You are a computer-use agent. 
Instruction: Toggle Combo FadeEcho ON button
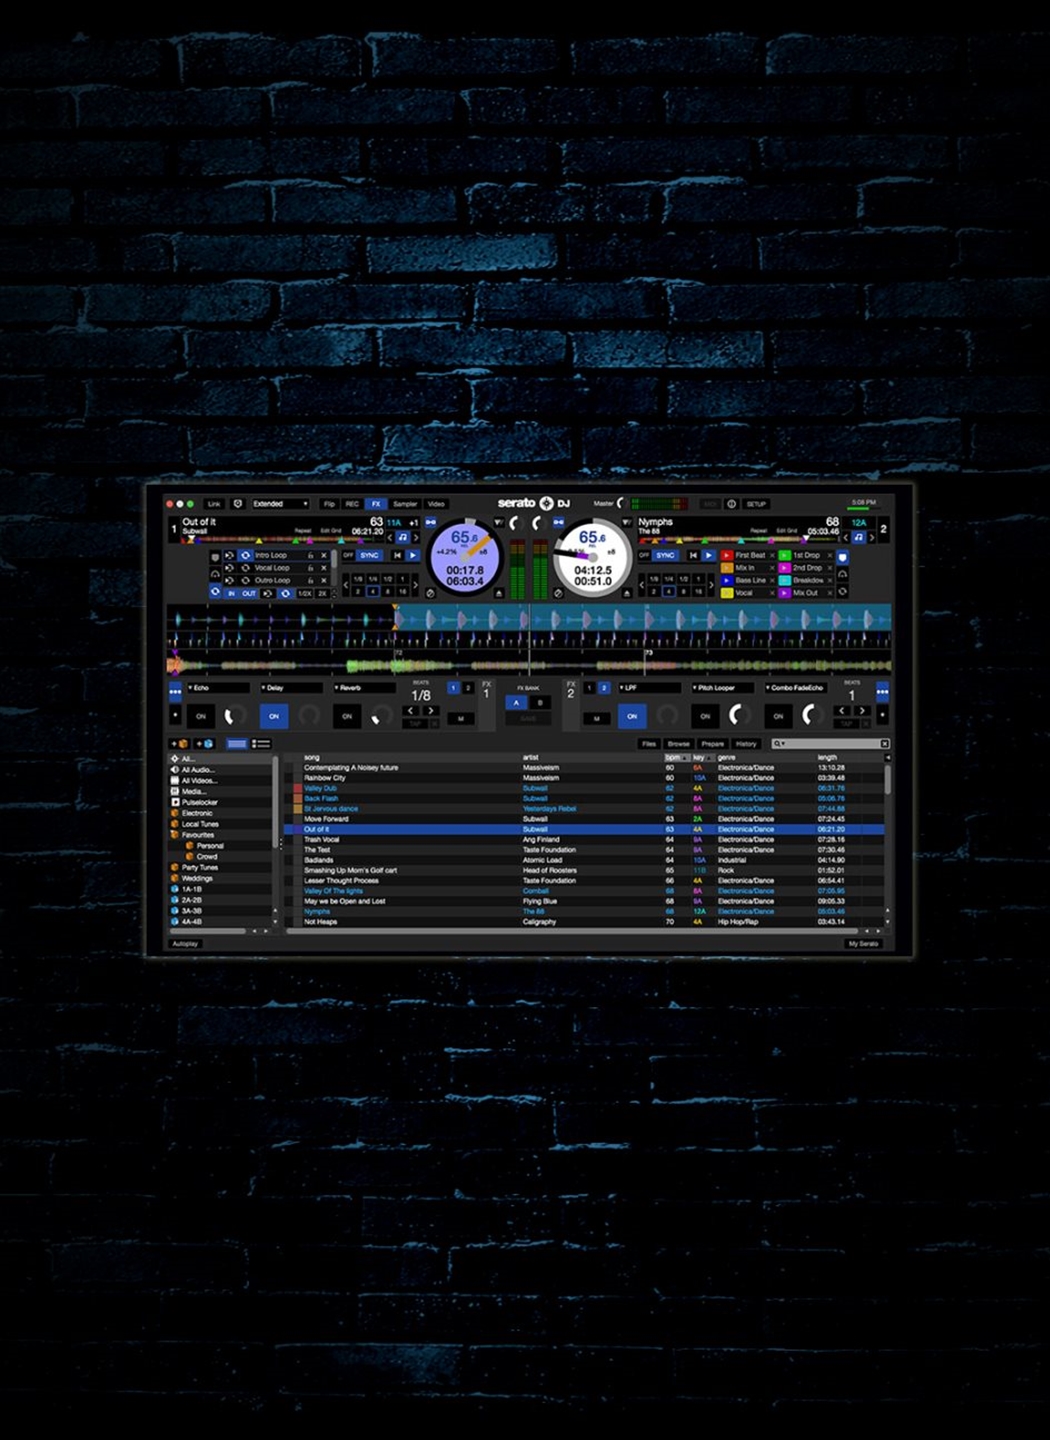[778, 716]
